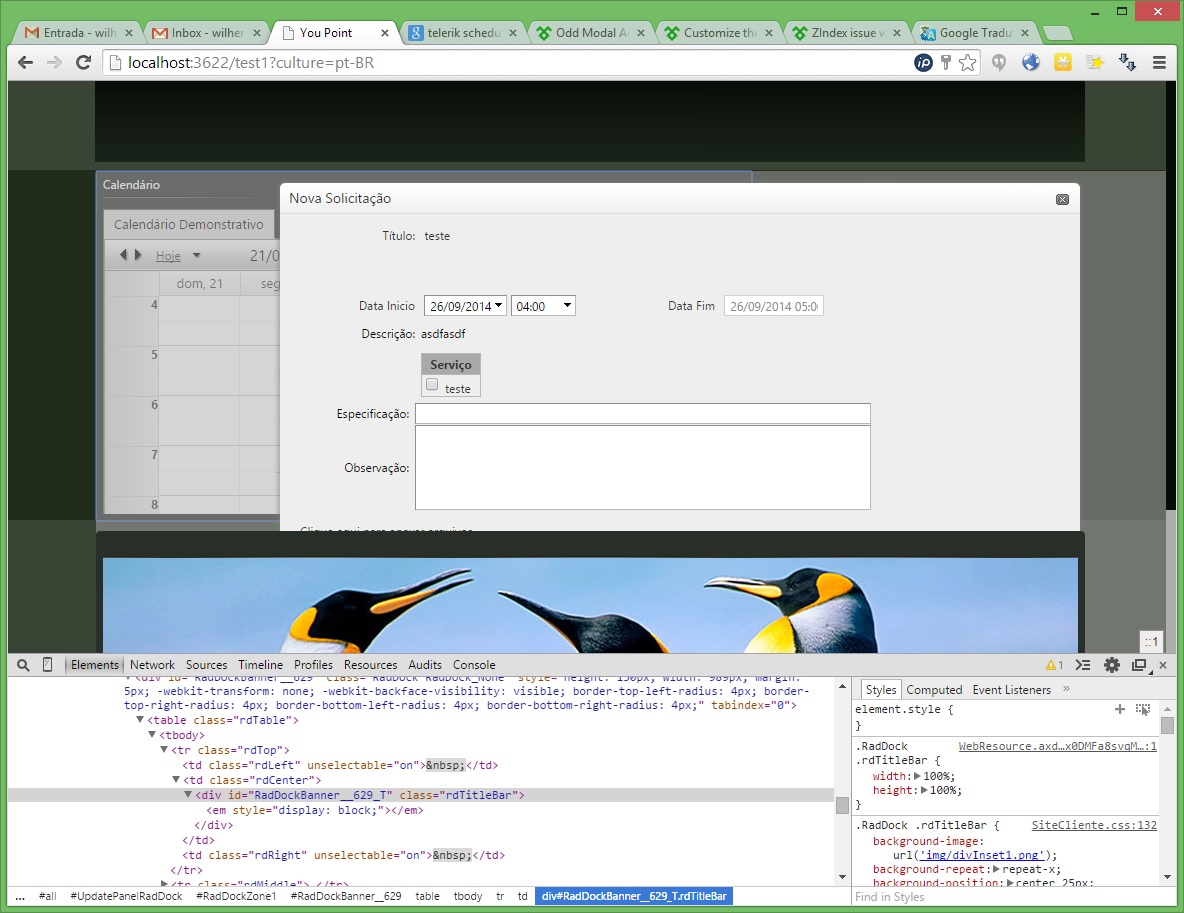Click the Observação text area
The width and height of the screenshot is (1184, 913).
pos(643,467)
